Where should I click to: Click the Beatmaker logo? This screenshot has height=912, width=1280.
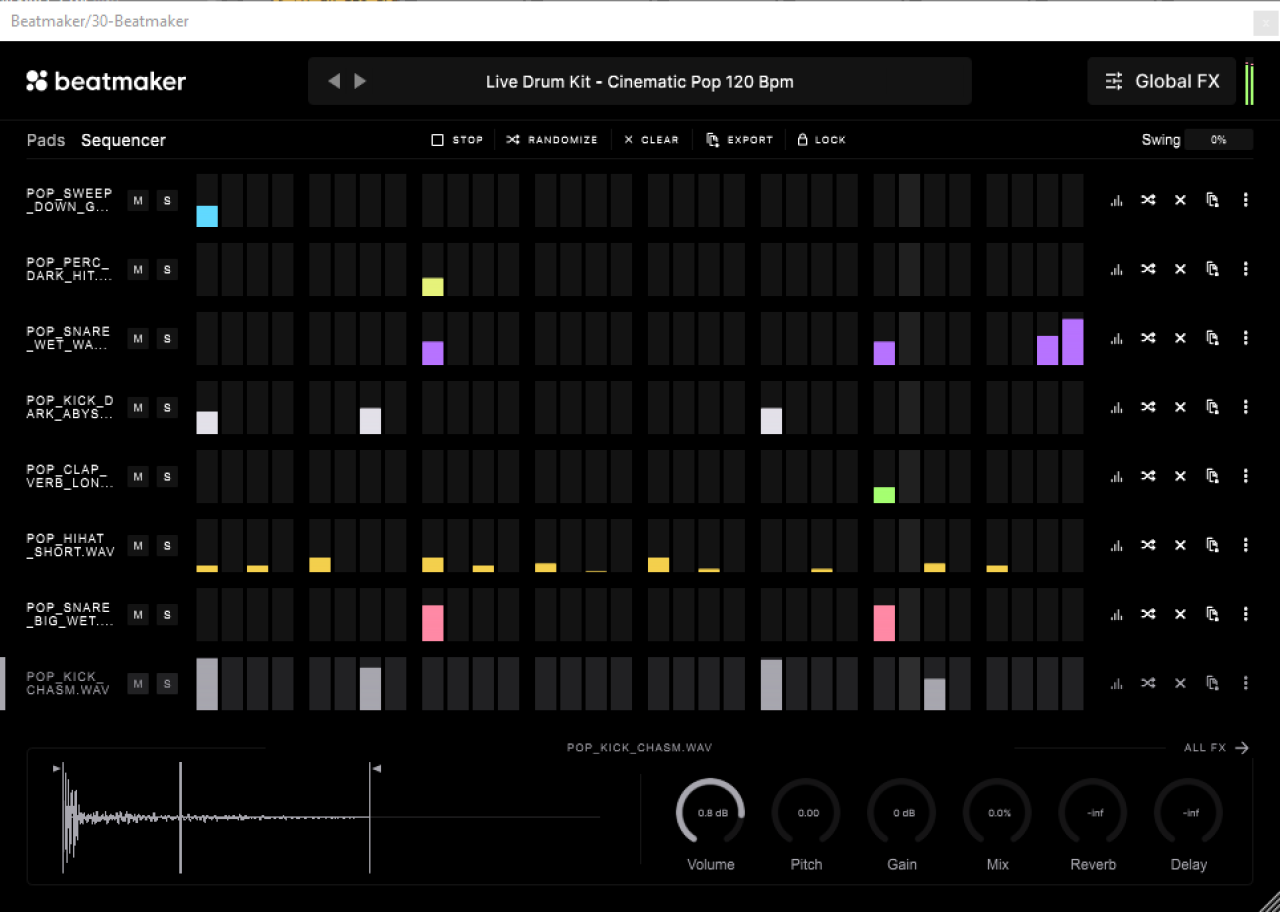(106, 82)
